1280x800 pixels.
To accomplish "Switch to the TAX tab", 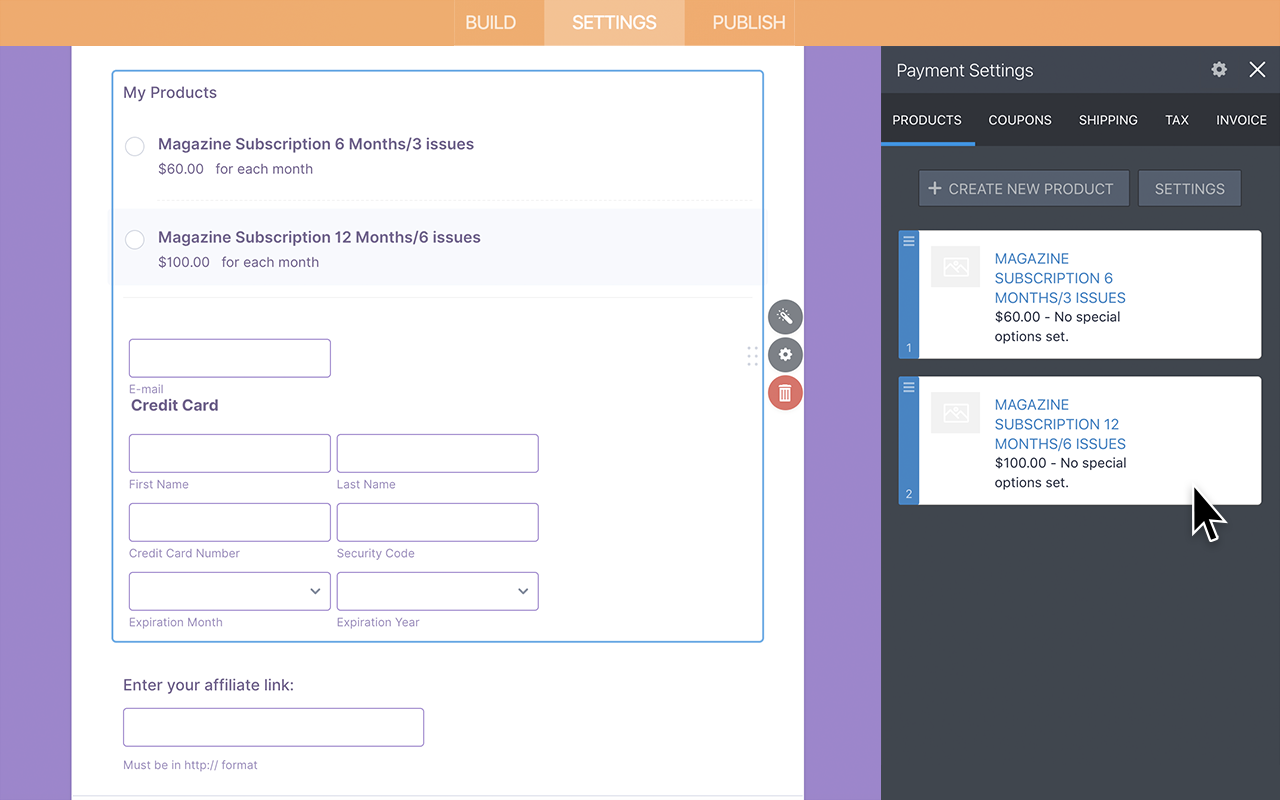I will 1177,120.
